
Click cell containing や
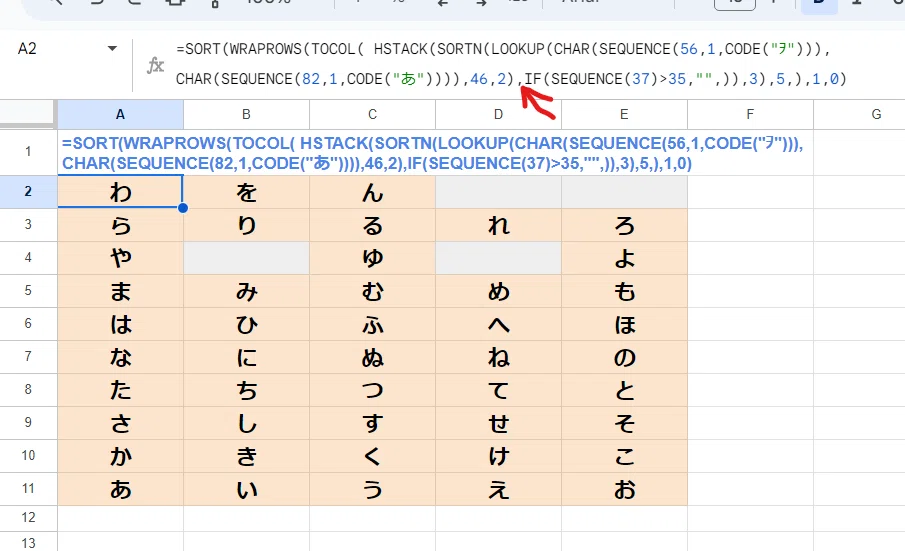(x=120, y=257)
